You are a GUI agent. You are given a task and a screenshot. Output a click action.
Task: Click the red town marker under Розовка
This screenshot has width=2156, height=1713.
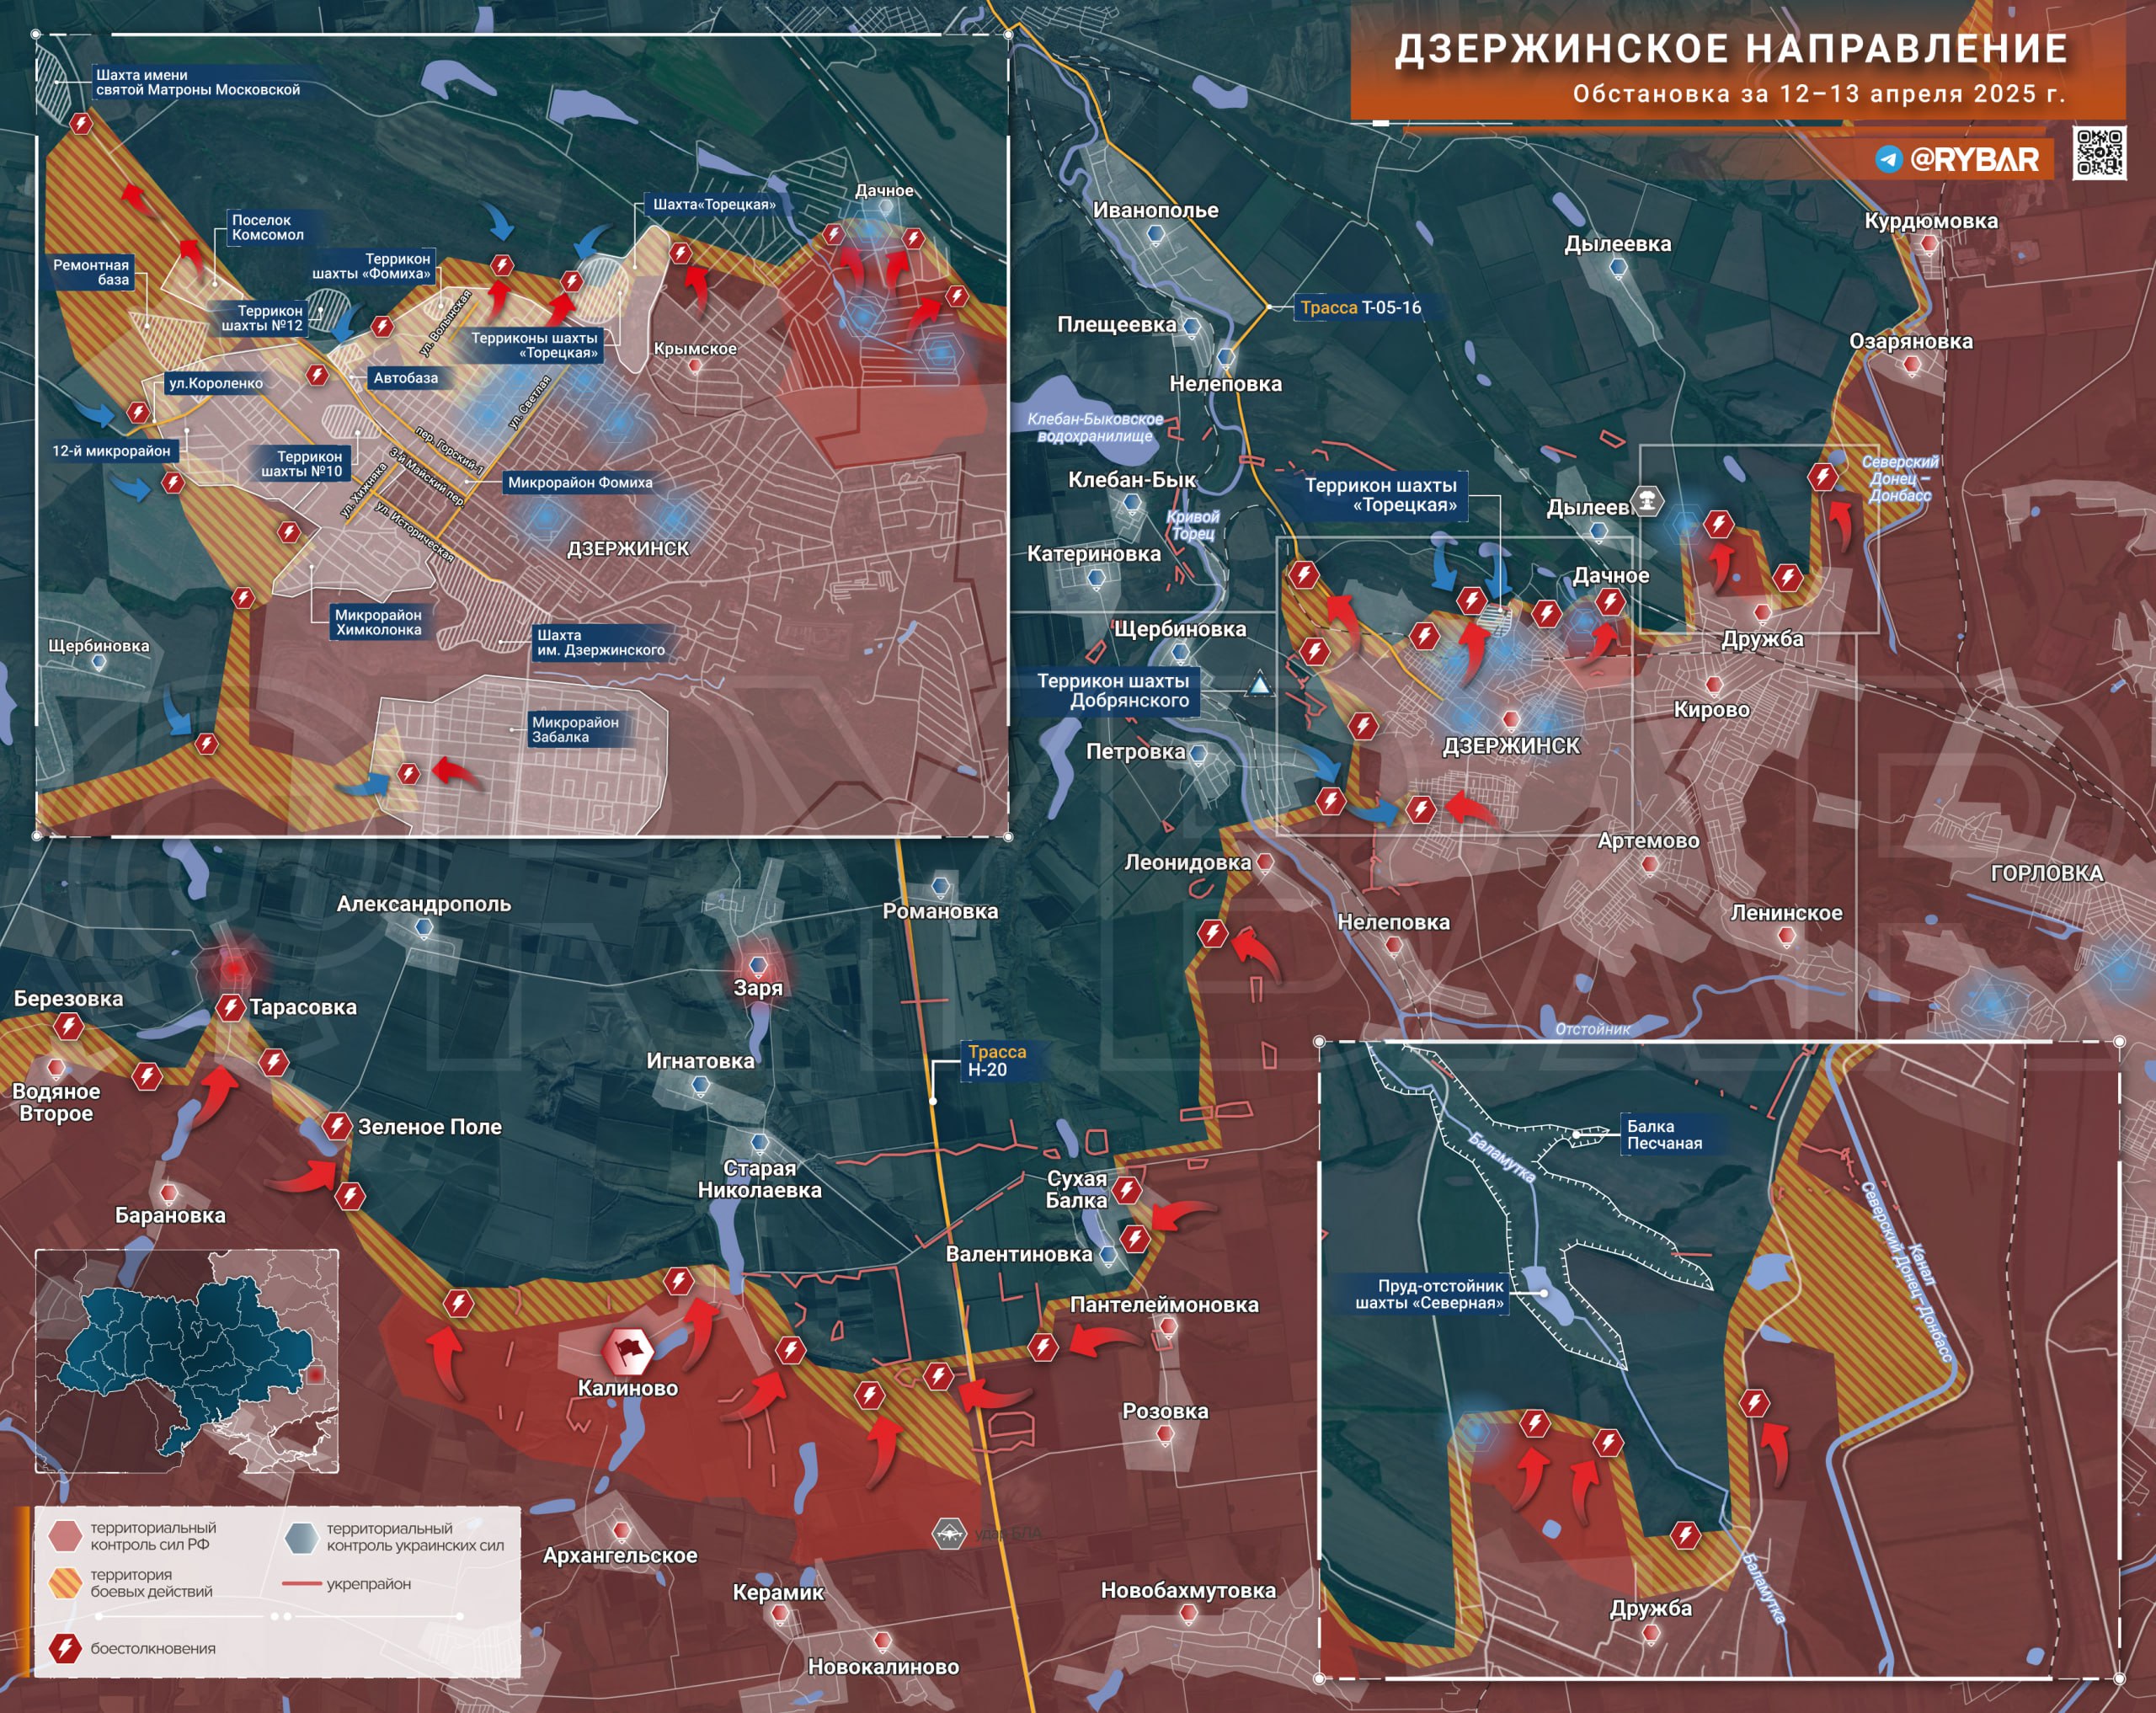(1164, 1434)
